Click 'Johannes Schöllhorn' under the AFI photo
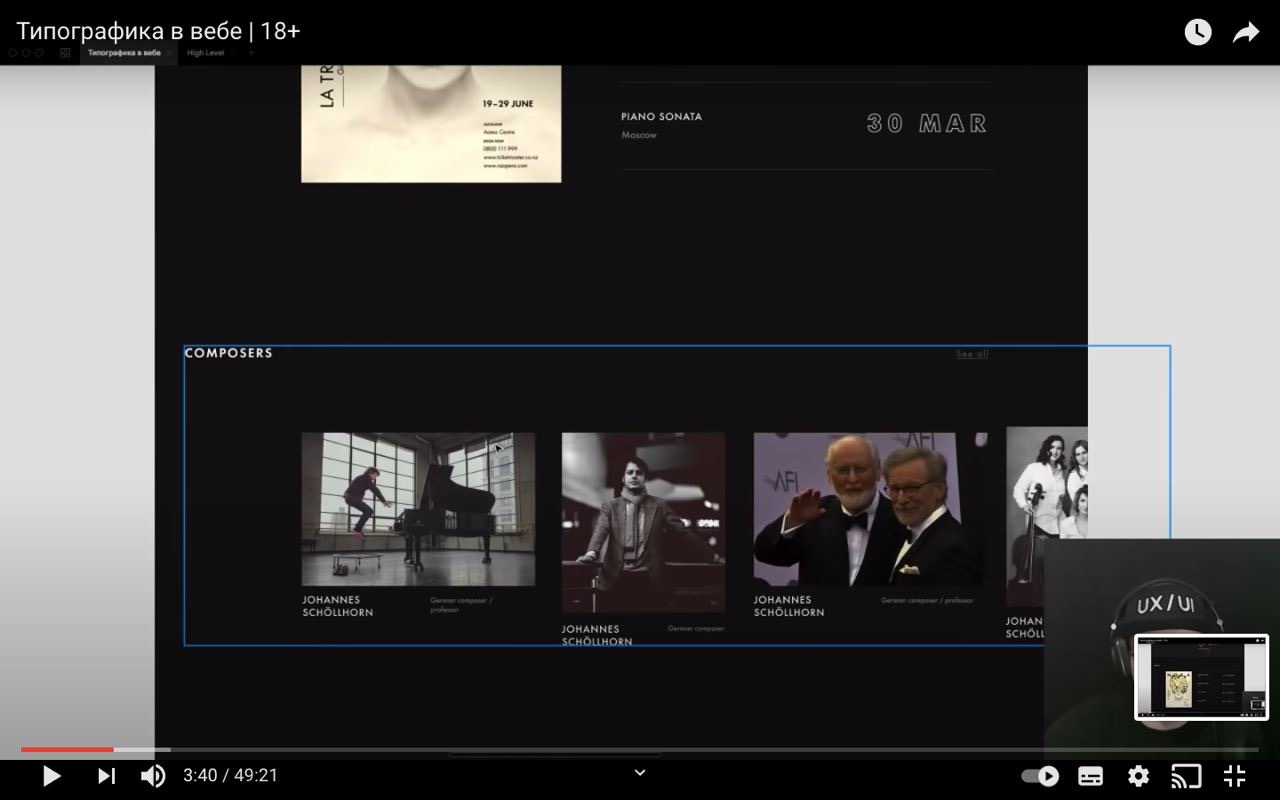1280x800 pixels. pyautogui.click(x=789, y=606)
